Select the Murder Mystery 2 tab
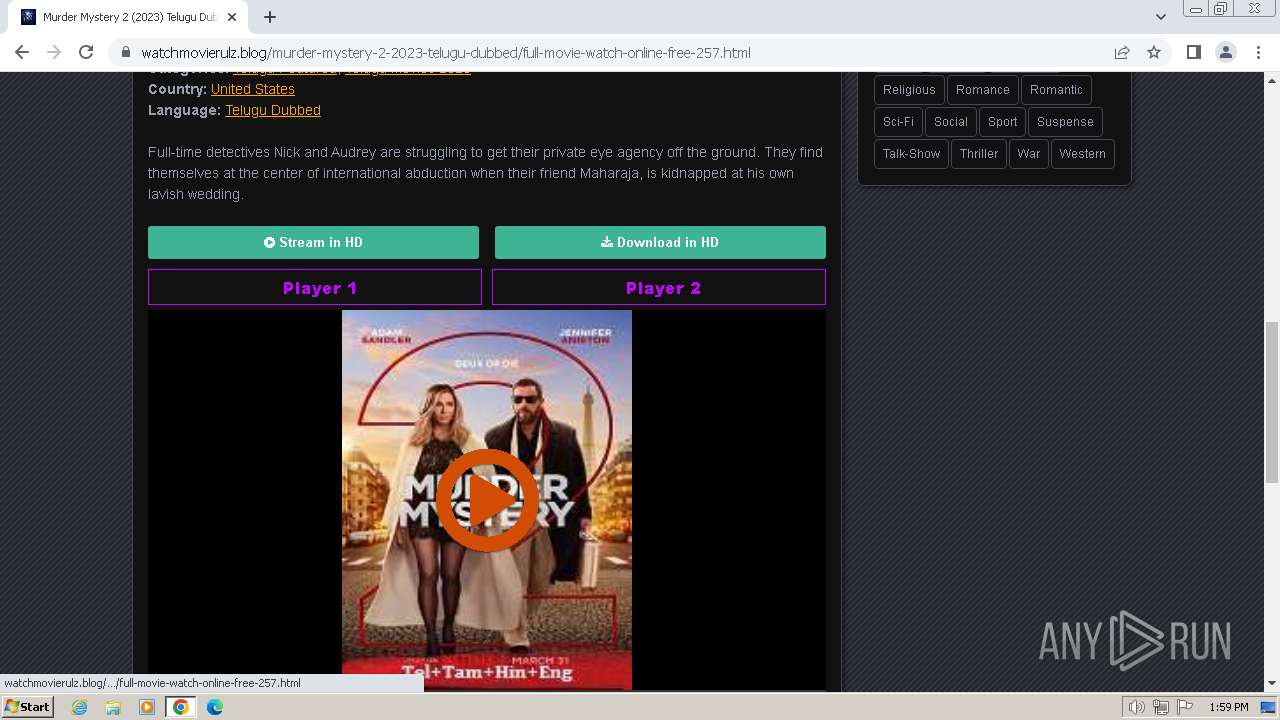Image resolution: width=1280 pixels, height=720 pixels. [x=128, y=17]
